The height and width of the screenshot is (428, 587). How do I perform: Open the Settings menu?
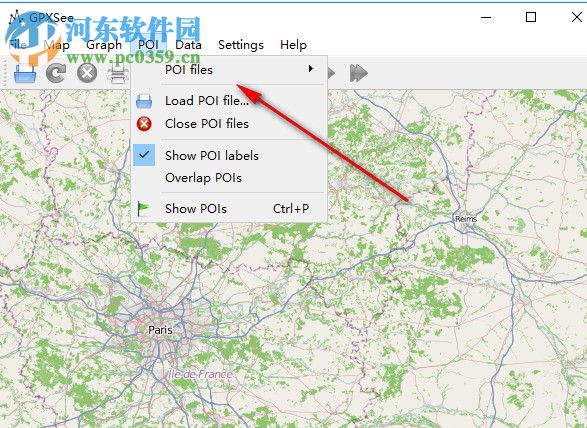(241, 45)
